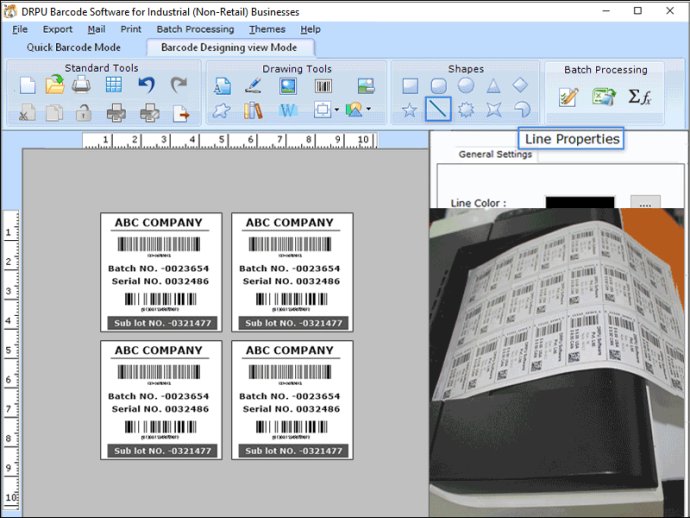Open the Help menu
The height and width of the screenshot is (518, 690).
310,29
